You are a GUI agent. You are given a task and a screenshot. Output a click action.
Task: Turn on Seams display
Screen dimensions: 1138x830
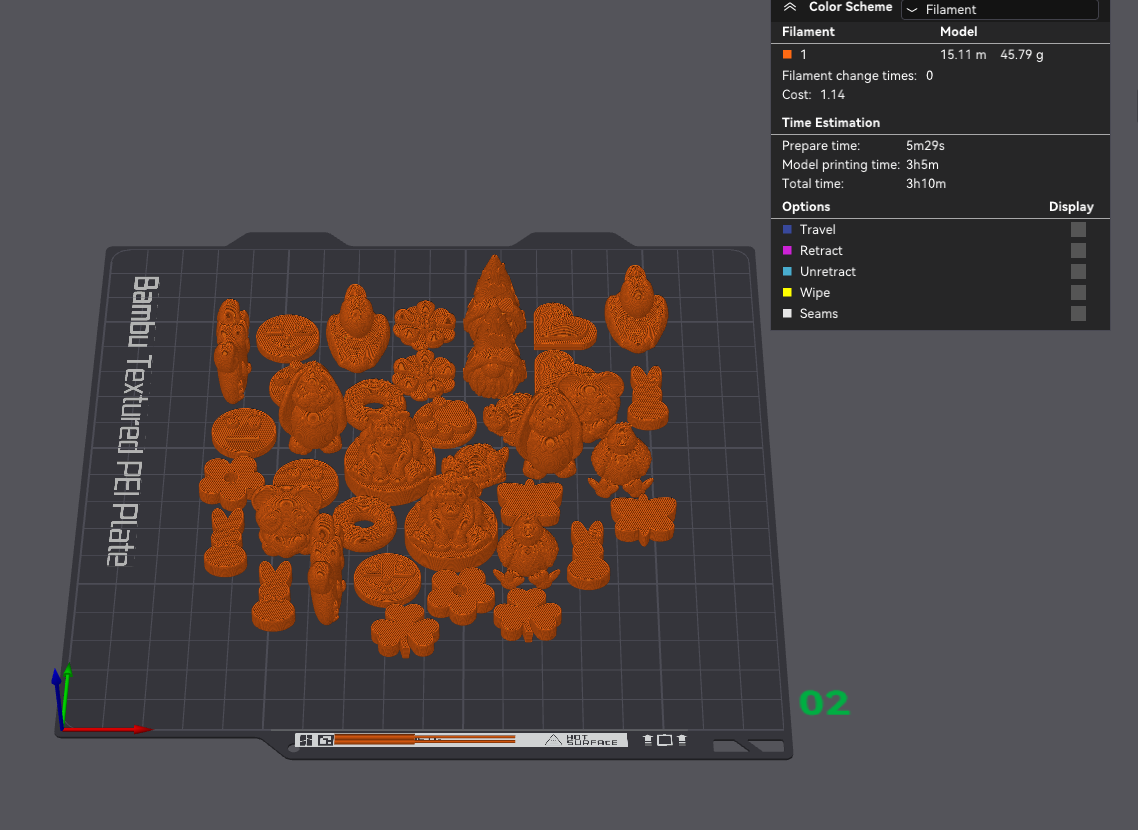[1078, 313]
